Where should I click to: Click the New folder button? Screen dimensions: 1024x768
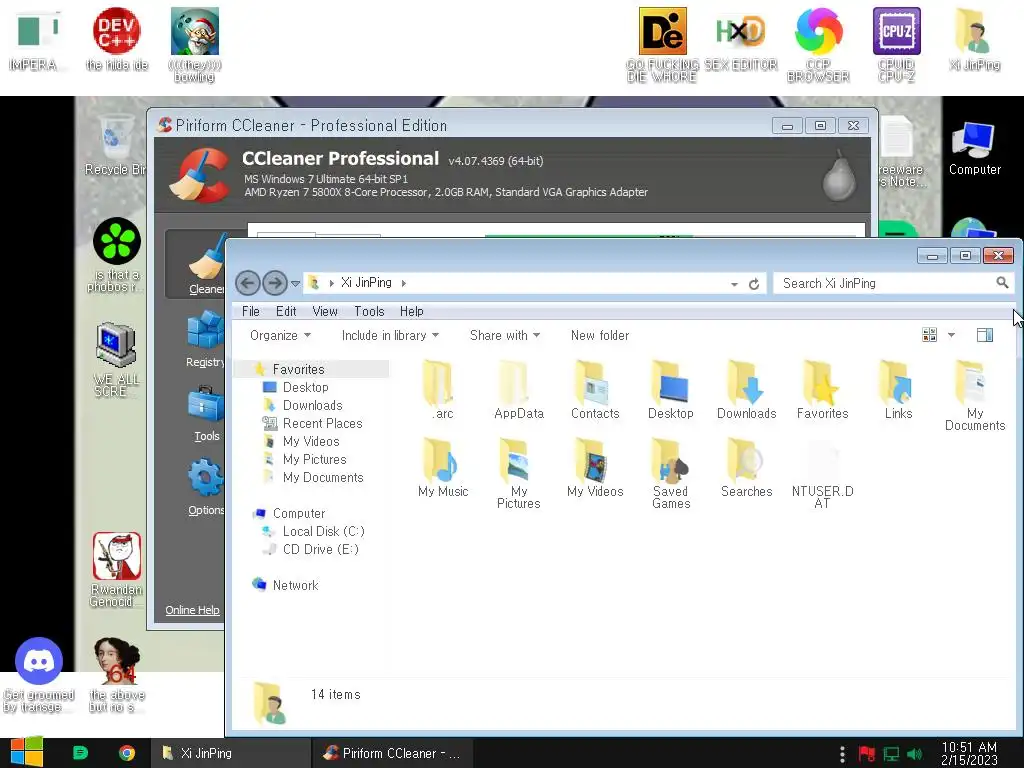click(x=600, y=335)
